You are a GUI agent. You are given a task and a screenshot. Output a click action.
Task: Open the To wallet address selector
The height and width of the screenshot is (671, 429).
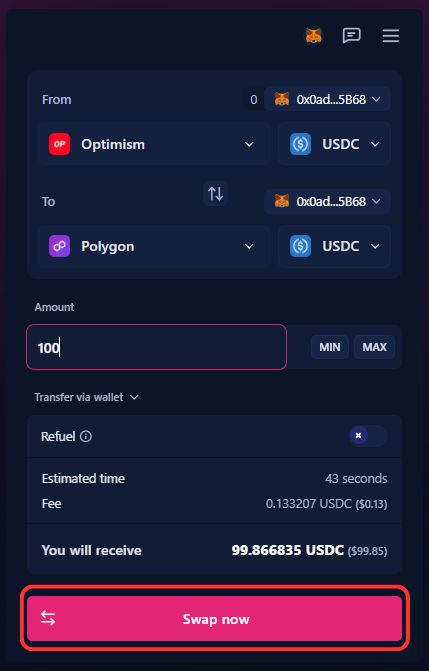[x=327, y=201]
